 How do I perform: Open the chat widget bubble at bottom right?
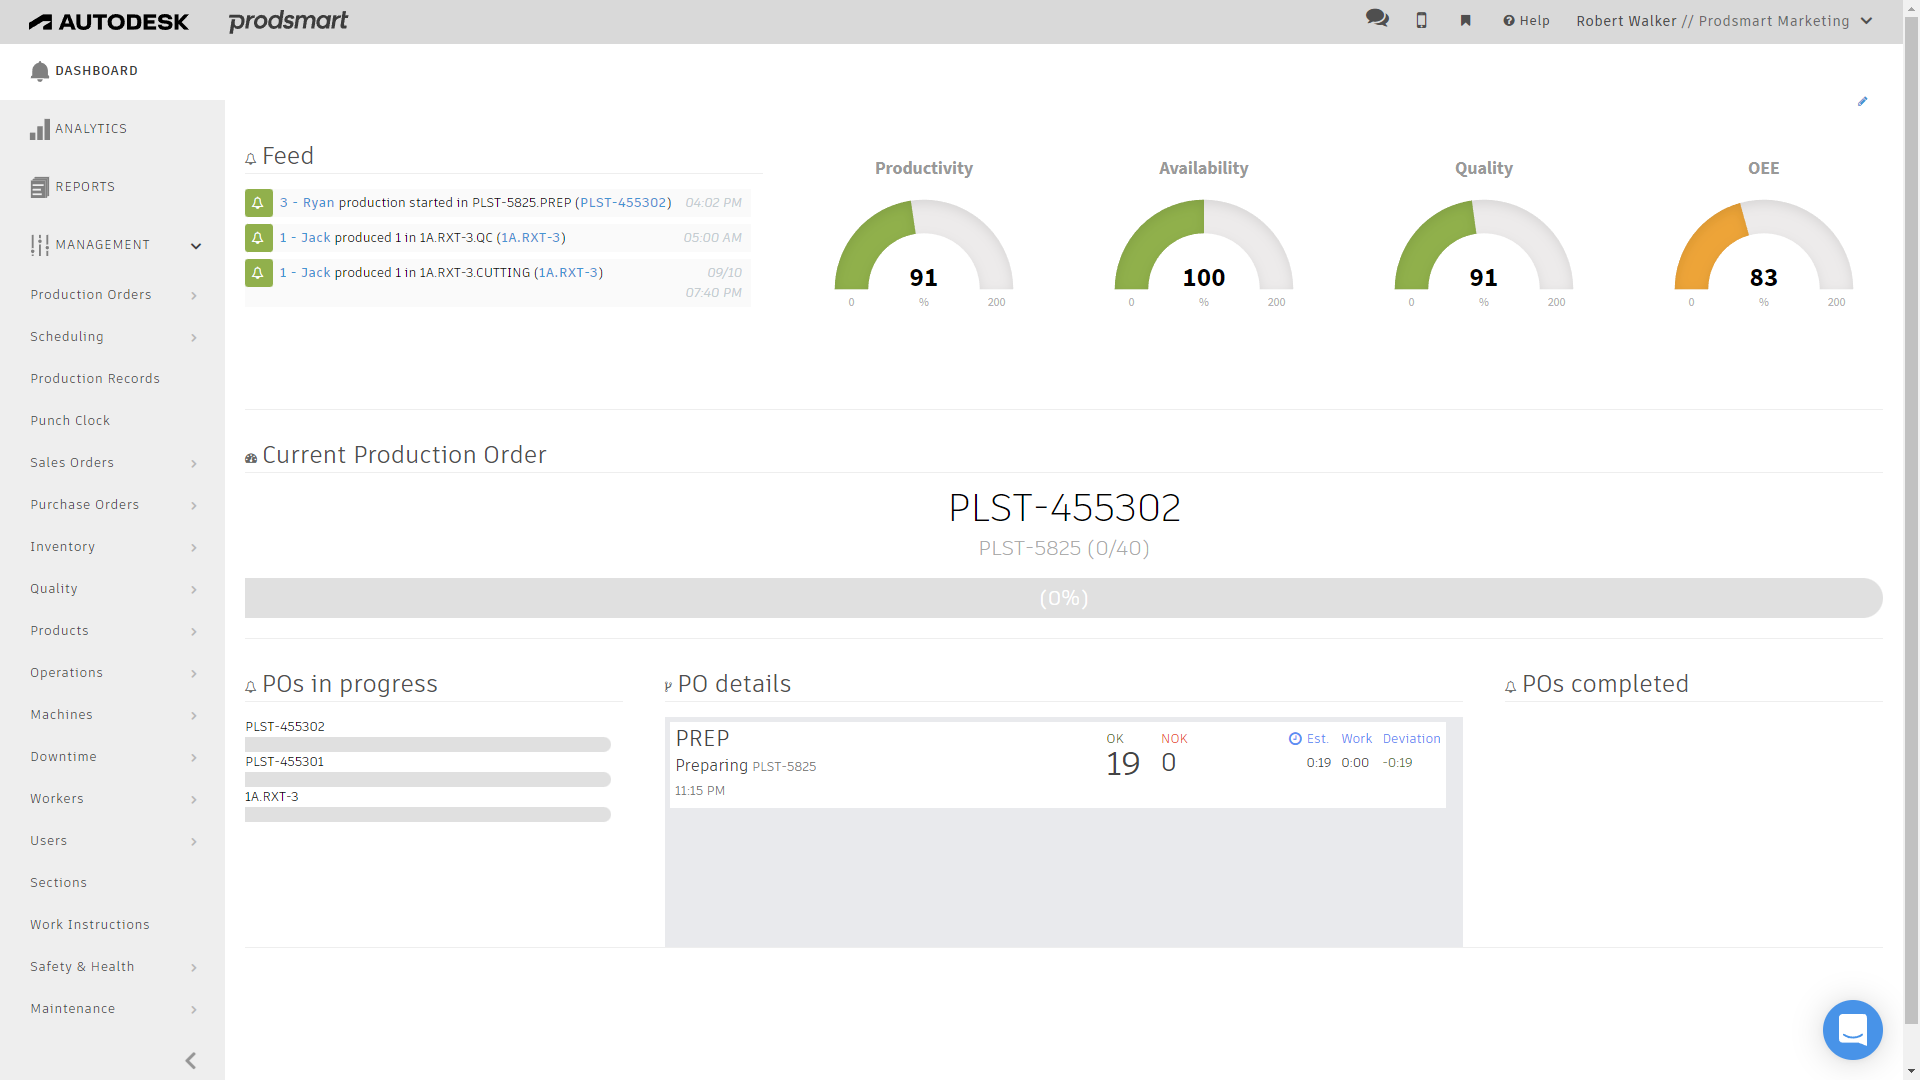pos(1852,1029)
